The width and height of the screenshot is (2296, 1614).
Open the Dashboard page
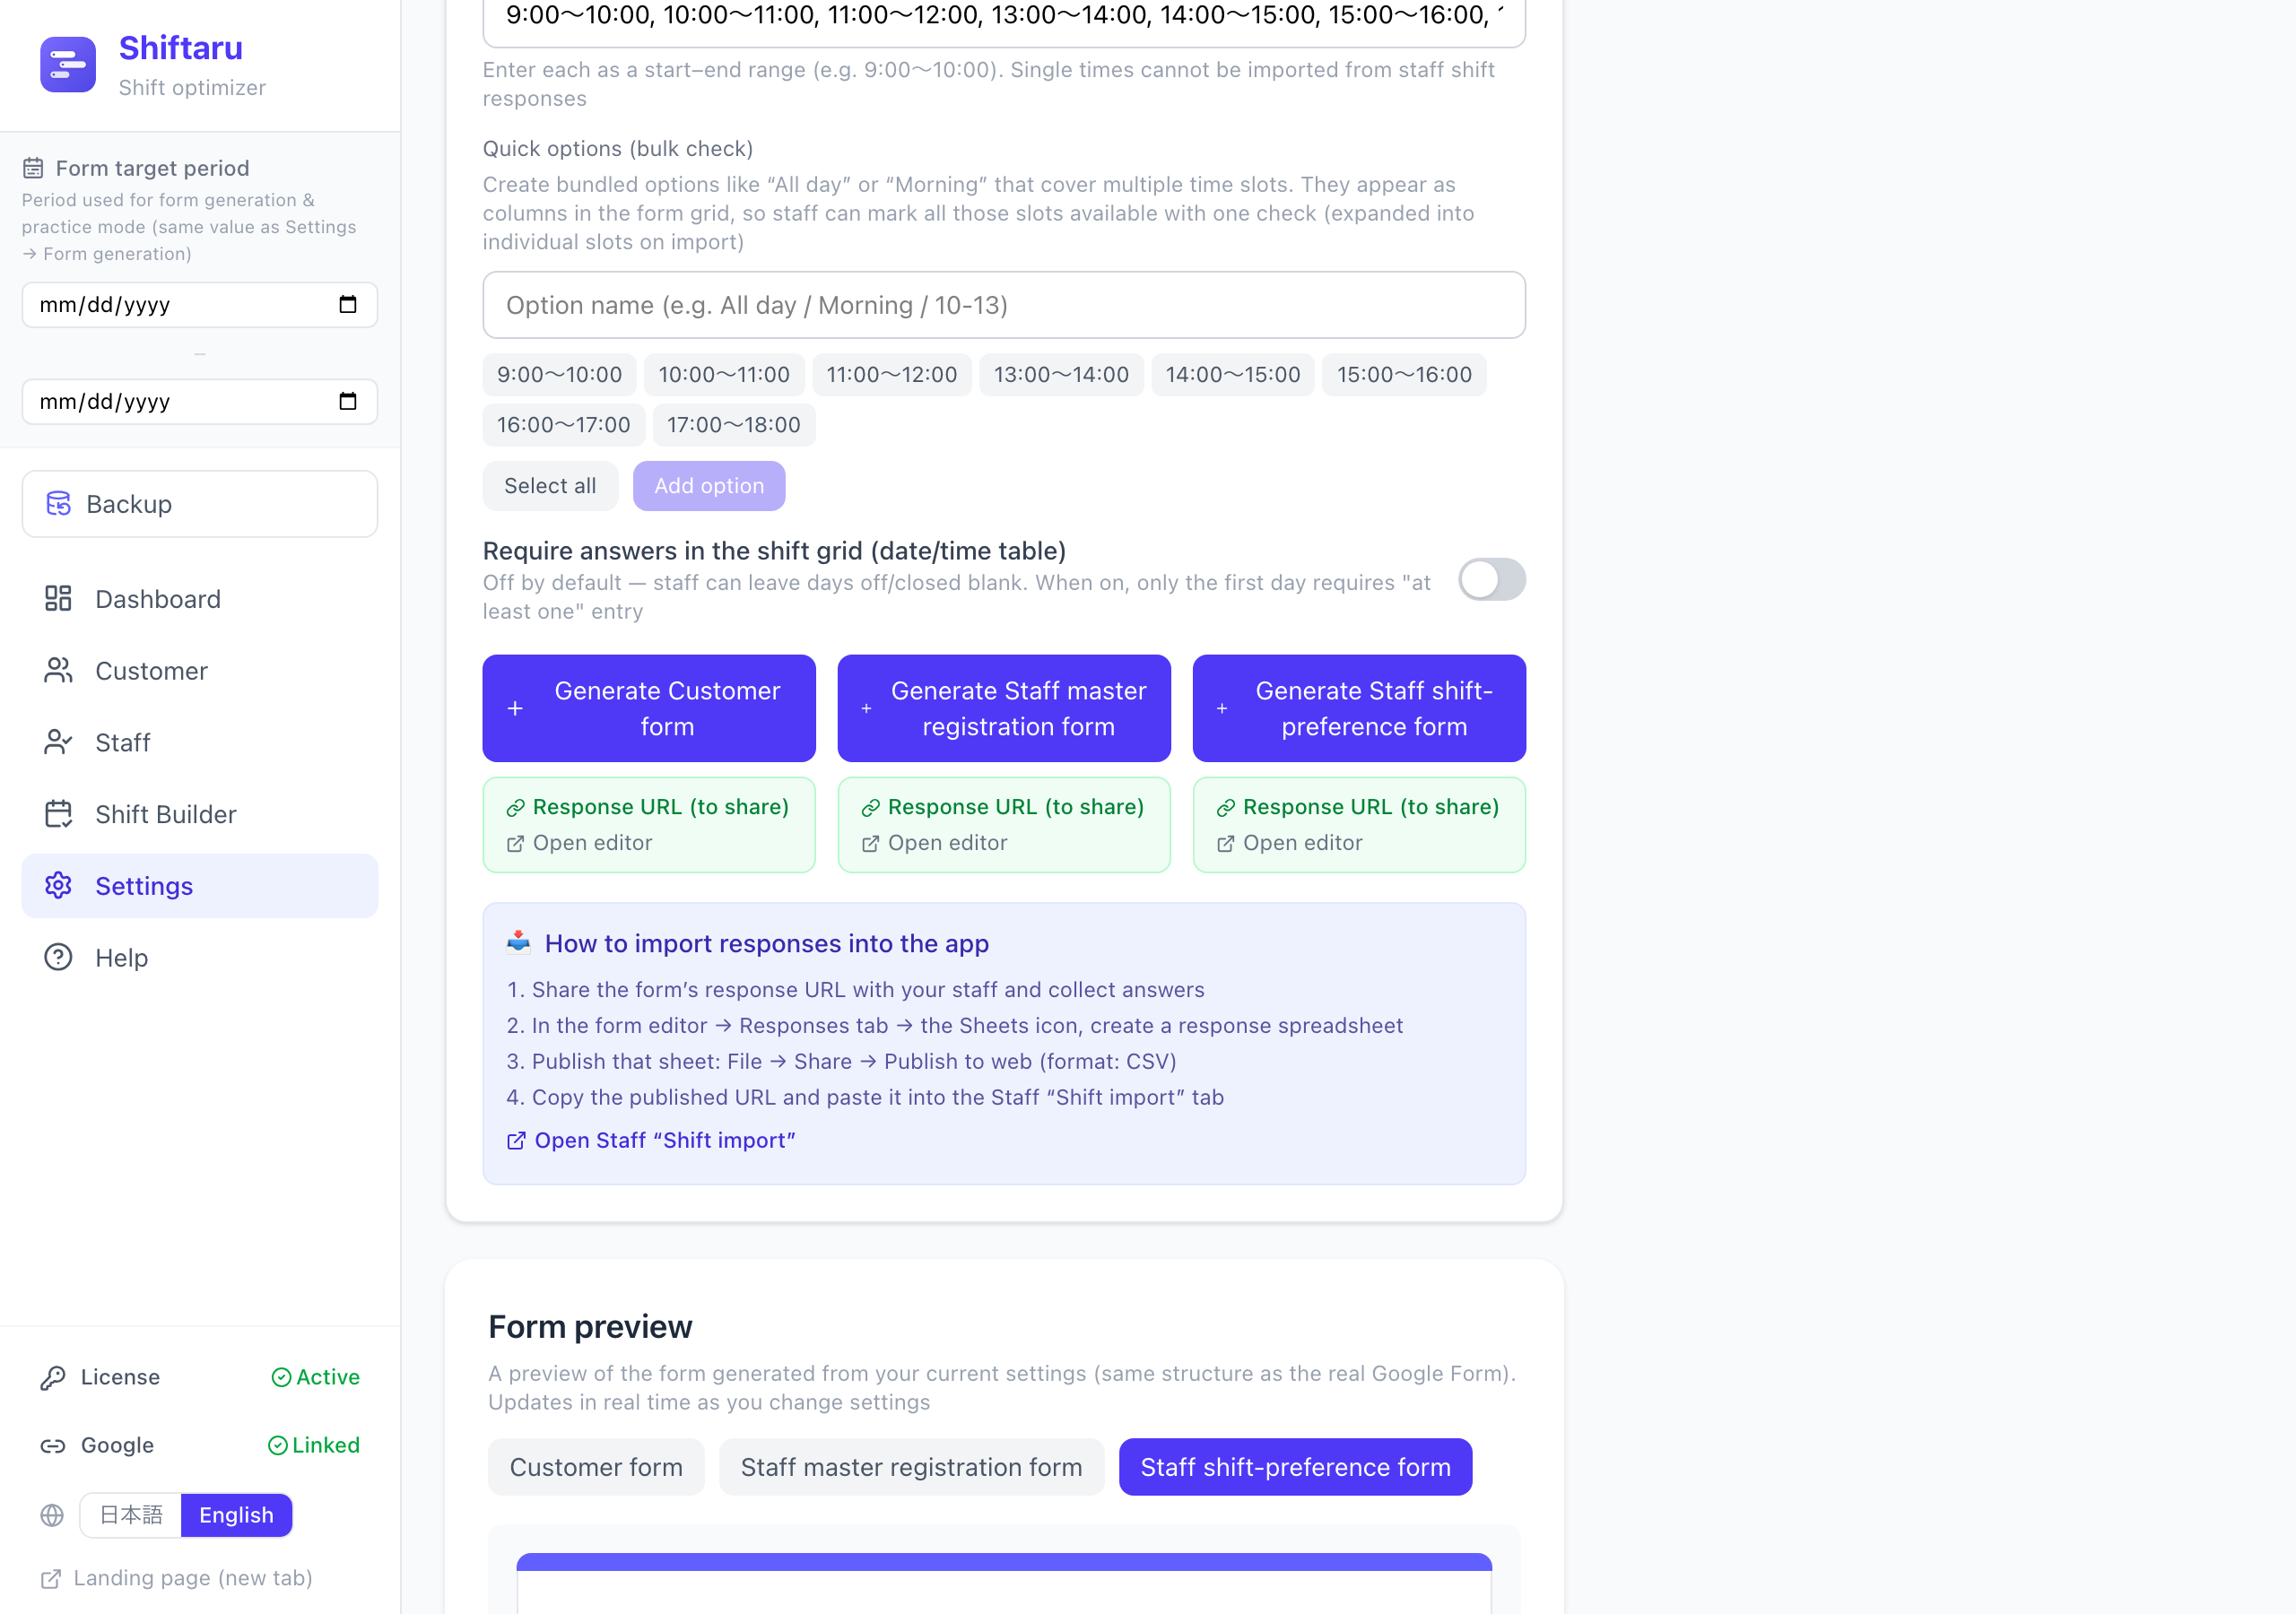coord(200,598)
